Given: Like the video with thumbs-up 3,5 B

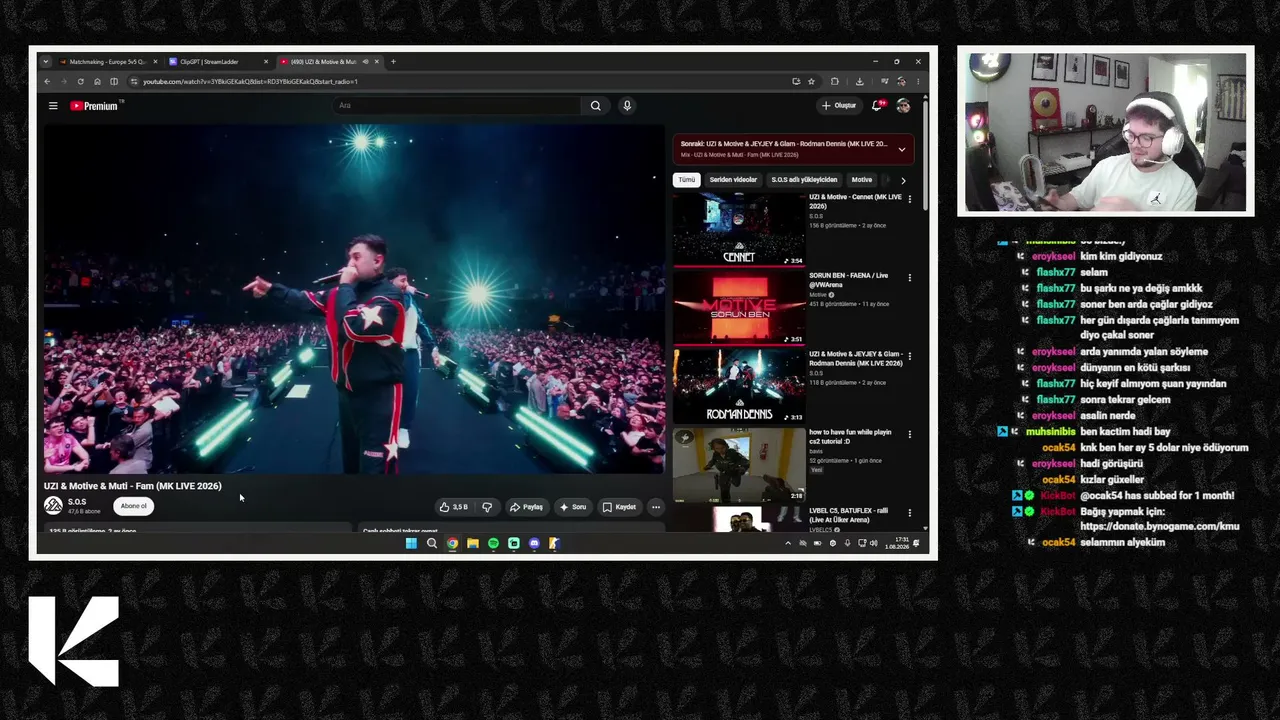Looking at the screenshot, I should [453, 507].
